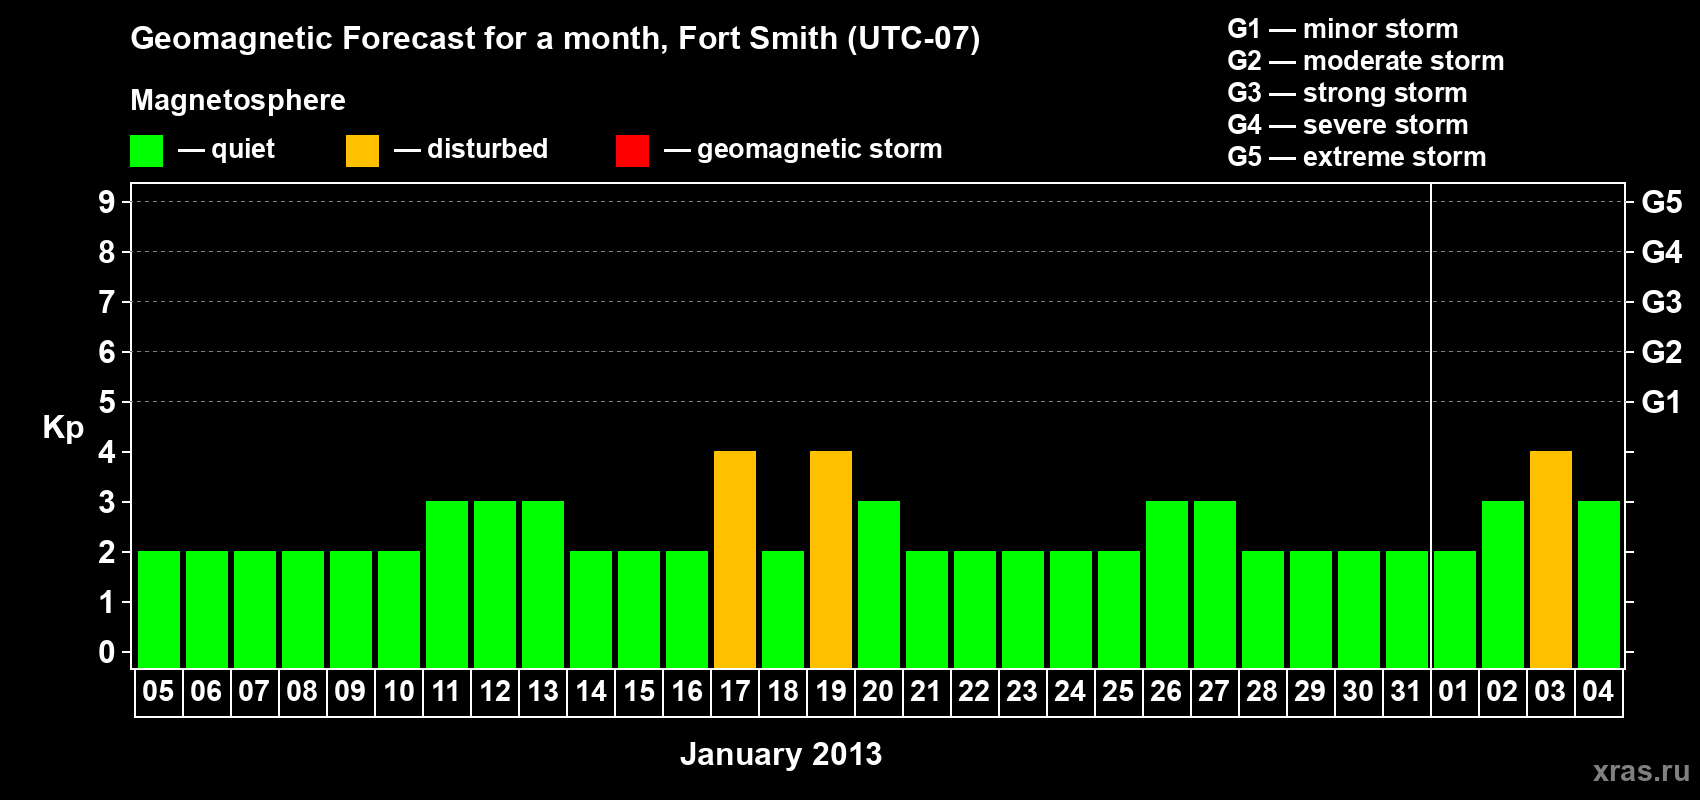The width and height of the screenshot is (1700, 800).
Task: Click the G4 label on the right axis
Action: pyautogui.click(x=1662, y=252)
